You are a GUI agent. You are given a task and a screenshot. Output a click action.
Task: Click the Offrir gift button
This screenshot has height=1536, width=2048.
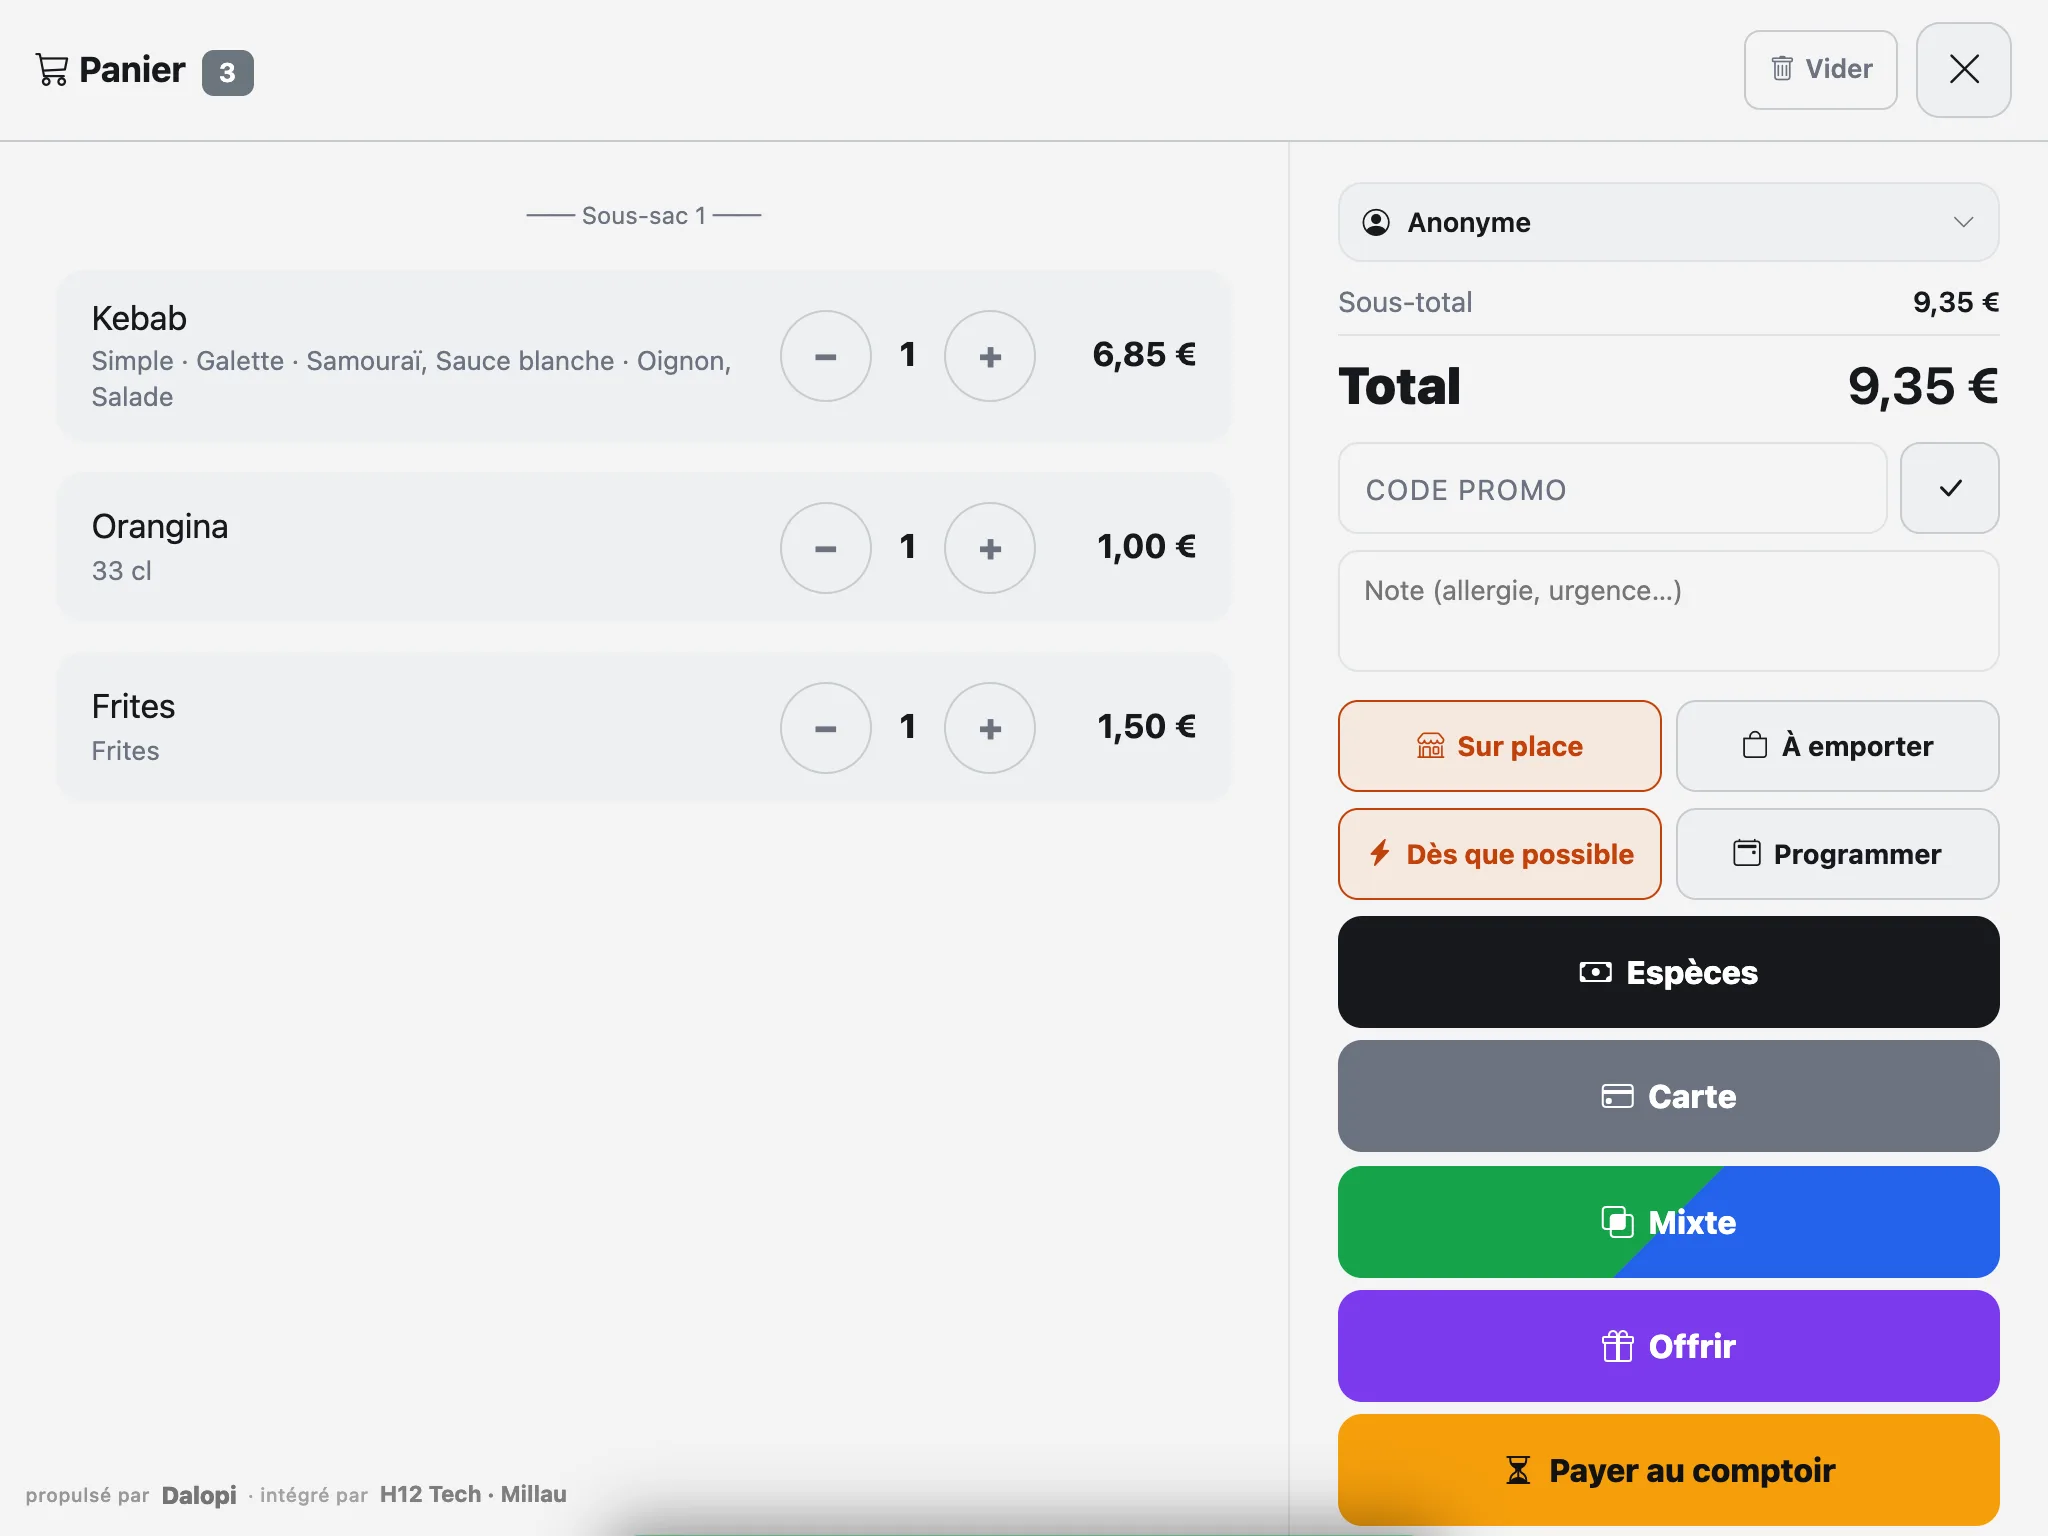[1668, 1346]
